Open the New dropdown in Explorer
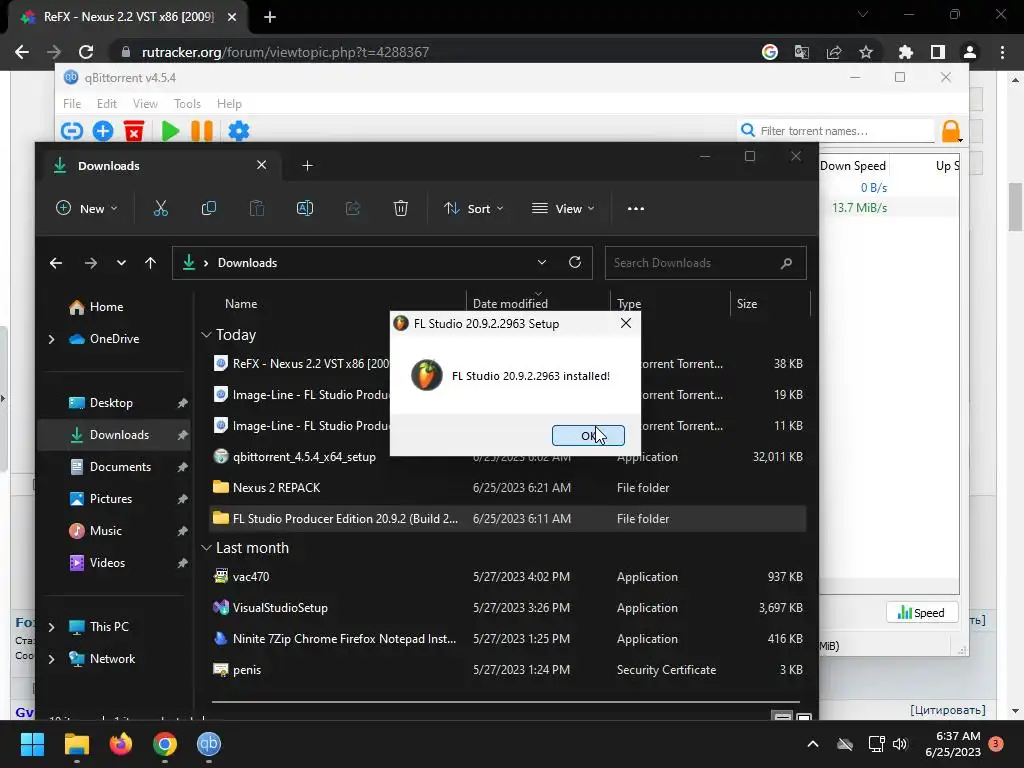Image resolution: width=1024 pixels, height=768 pixels. 87,208
